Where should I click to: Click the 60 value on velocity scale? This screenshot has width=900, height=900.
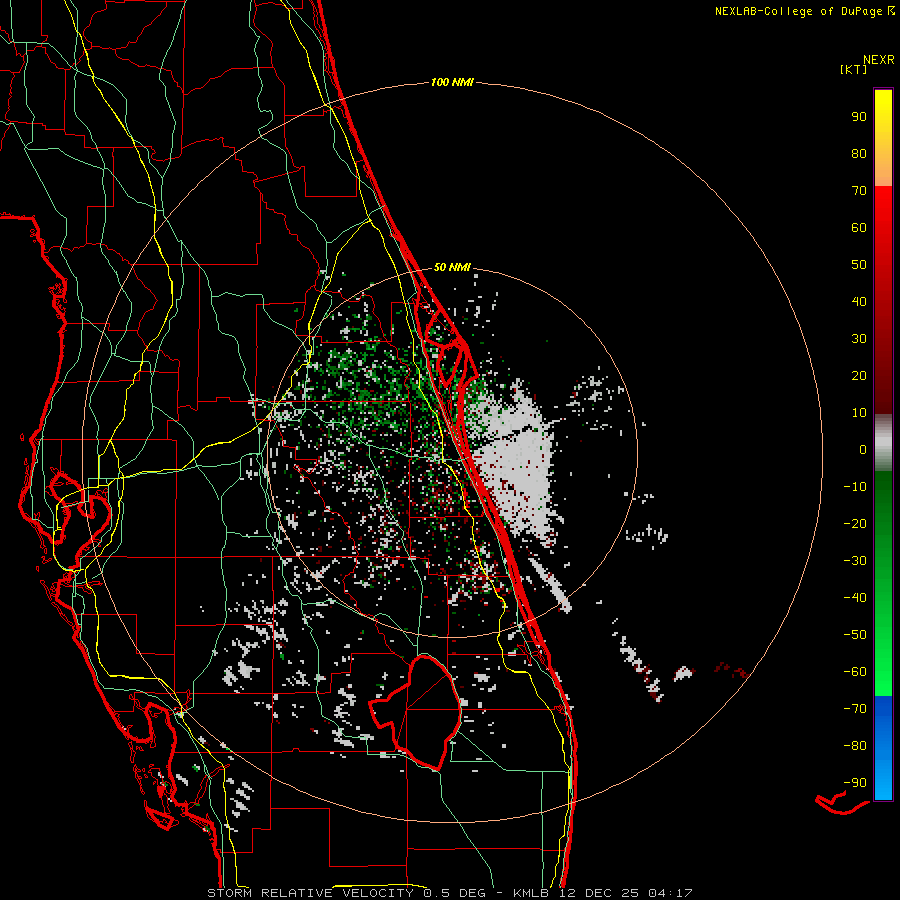pos(859,227)
